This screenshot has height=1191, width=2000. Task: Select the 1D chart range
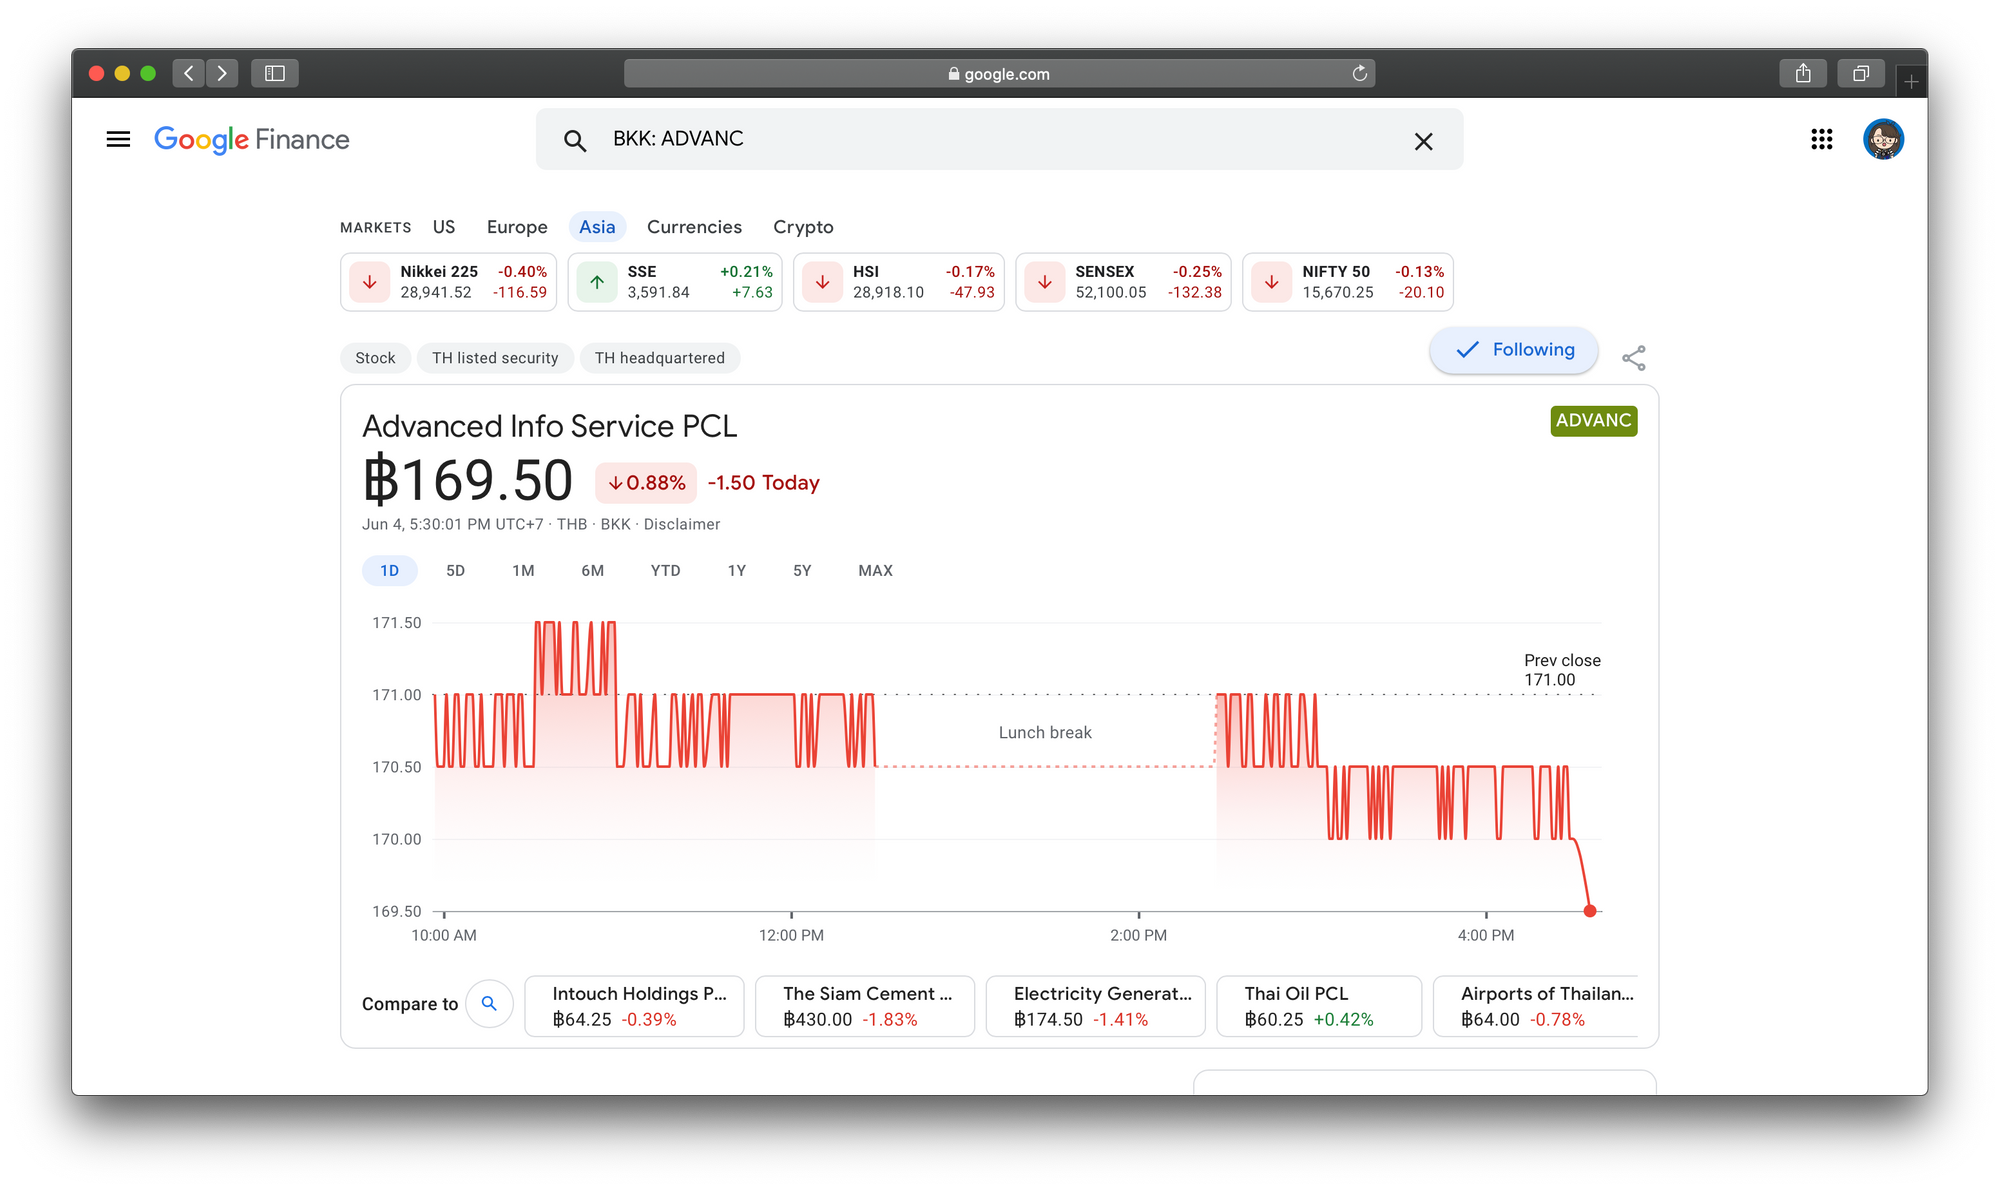tap(389, 570)
